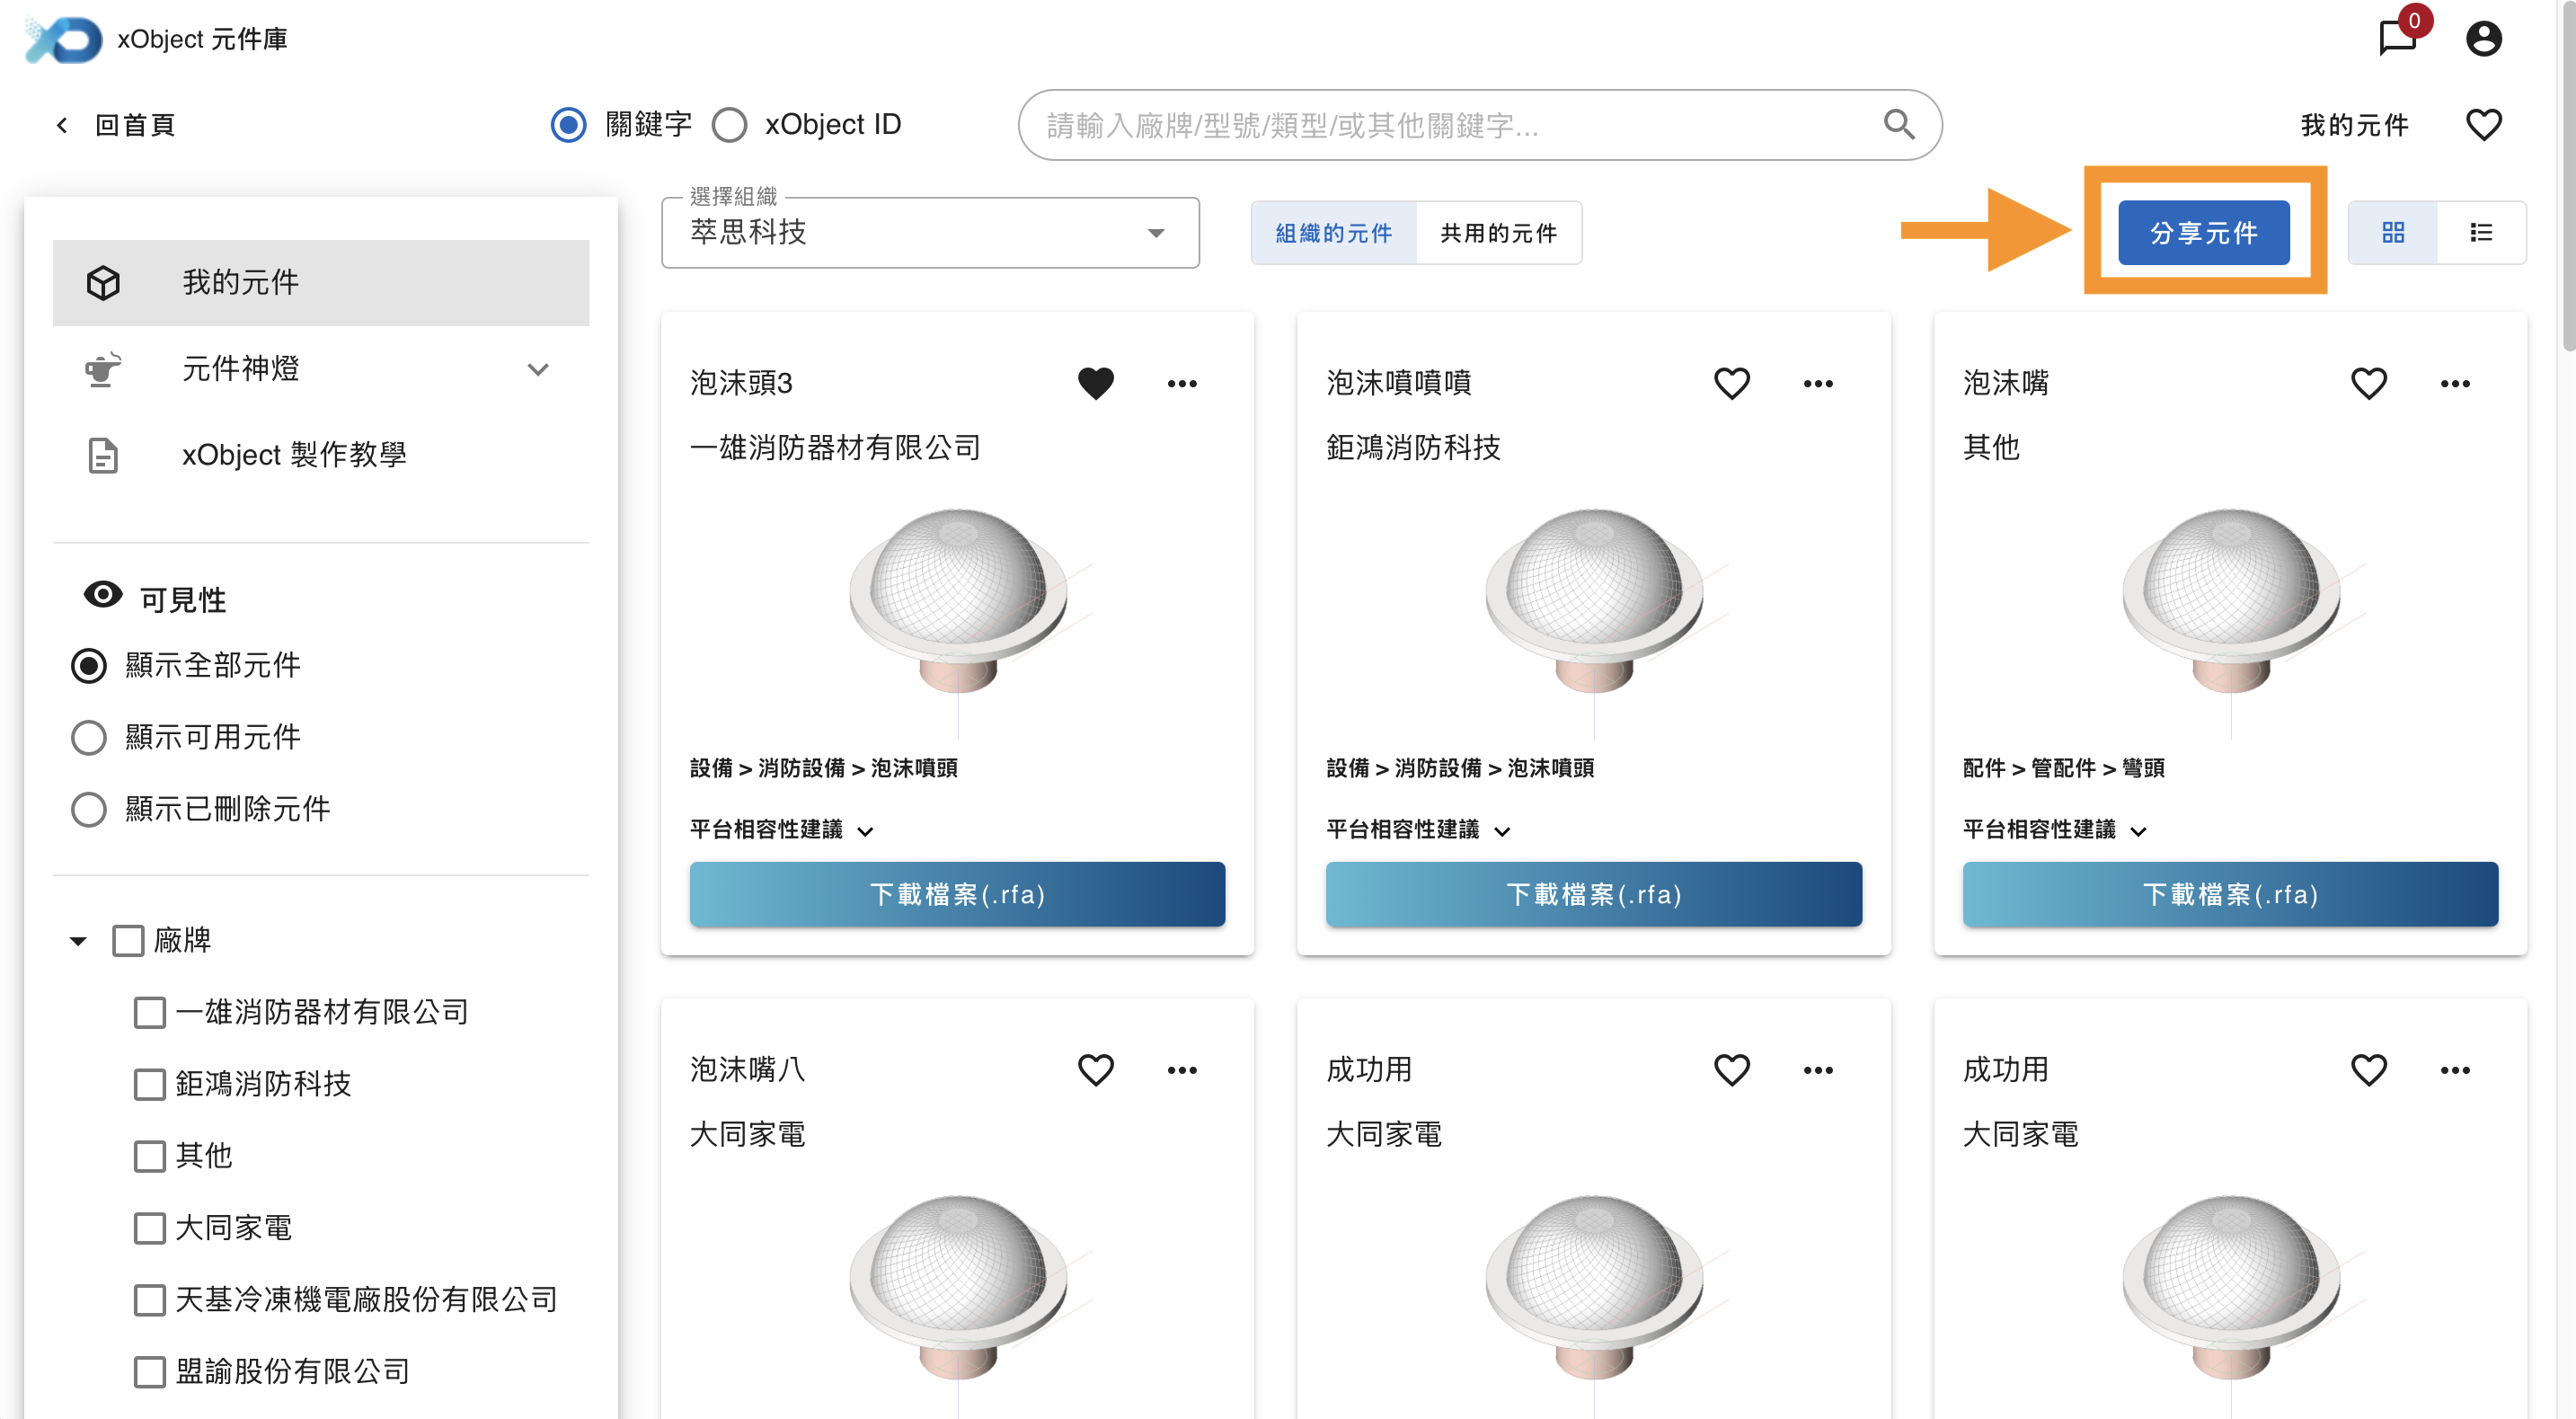Viewport: 2576px width, 1419px height.
Task: Select the xObject ID search mode
Action: 729,125
